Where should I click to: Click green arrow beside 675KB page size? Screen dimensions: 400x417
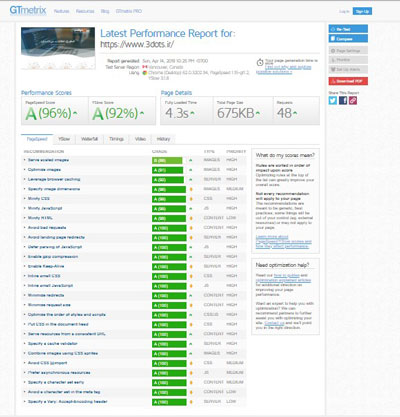tap(258, 113)
